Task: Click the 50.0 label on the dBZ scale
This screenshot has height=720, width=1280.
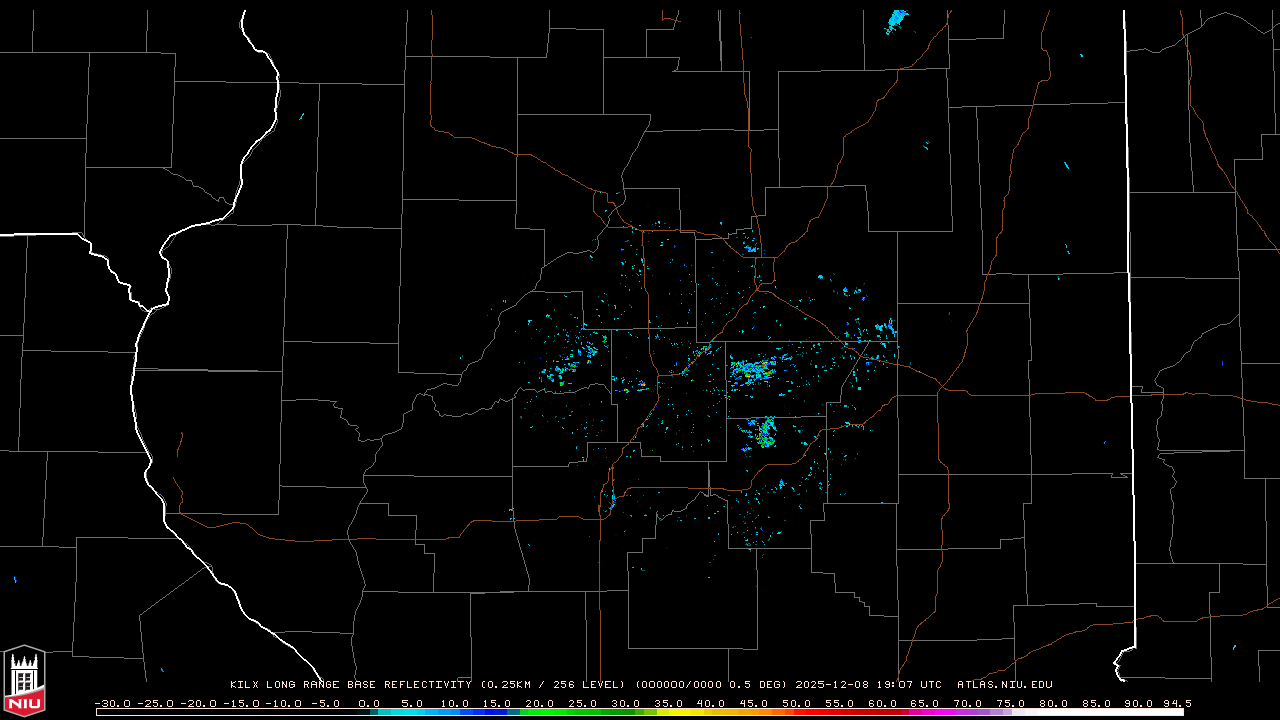Action: tap(797, 703)
